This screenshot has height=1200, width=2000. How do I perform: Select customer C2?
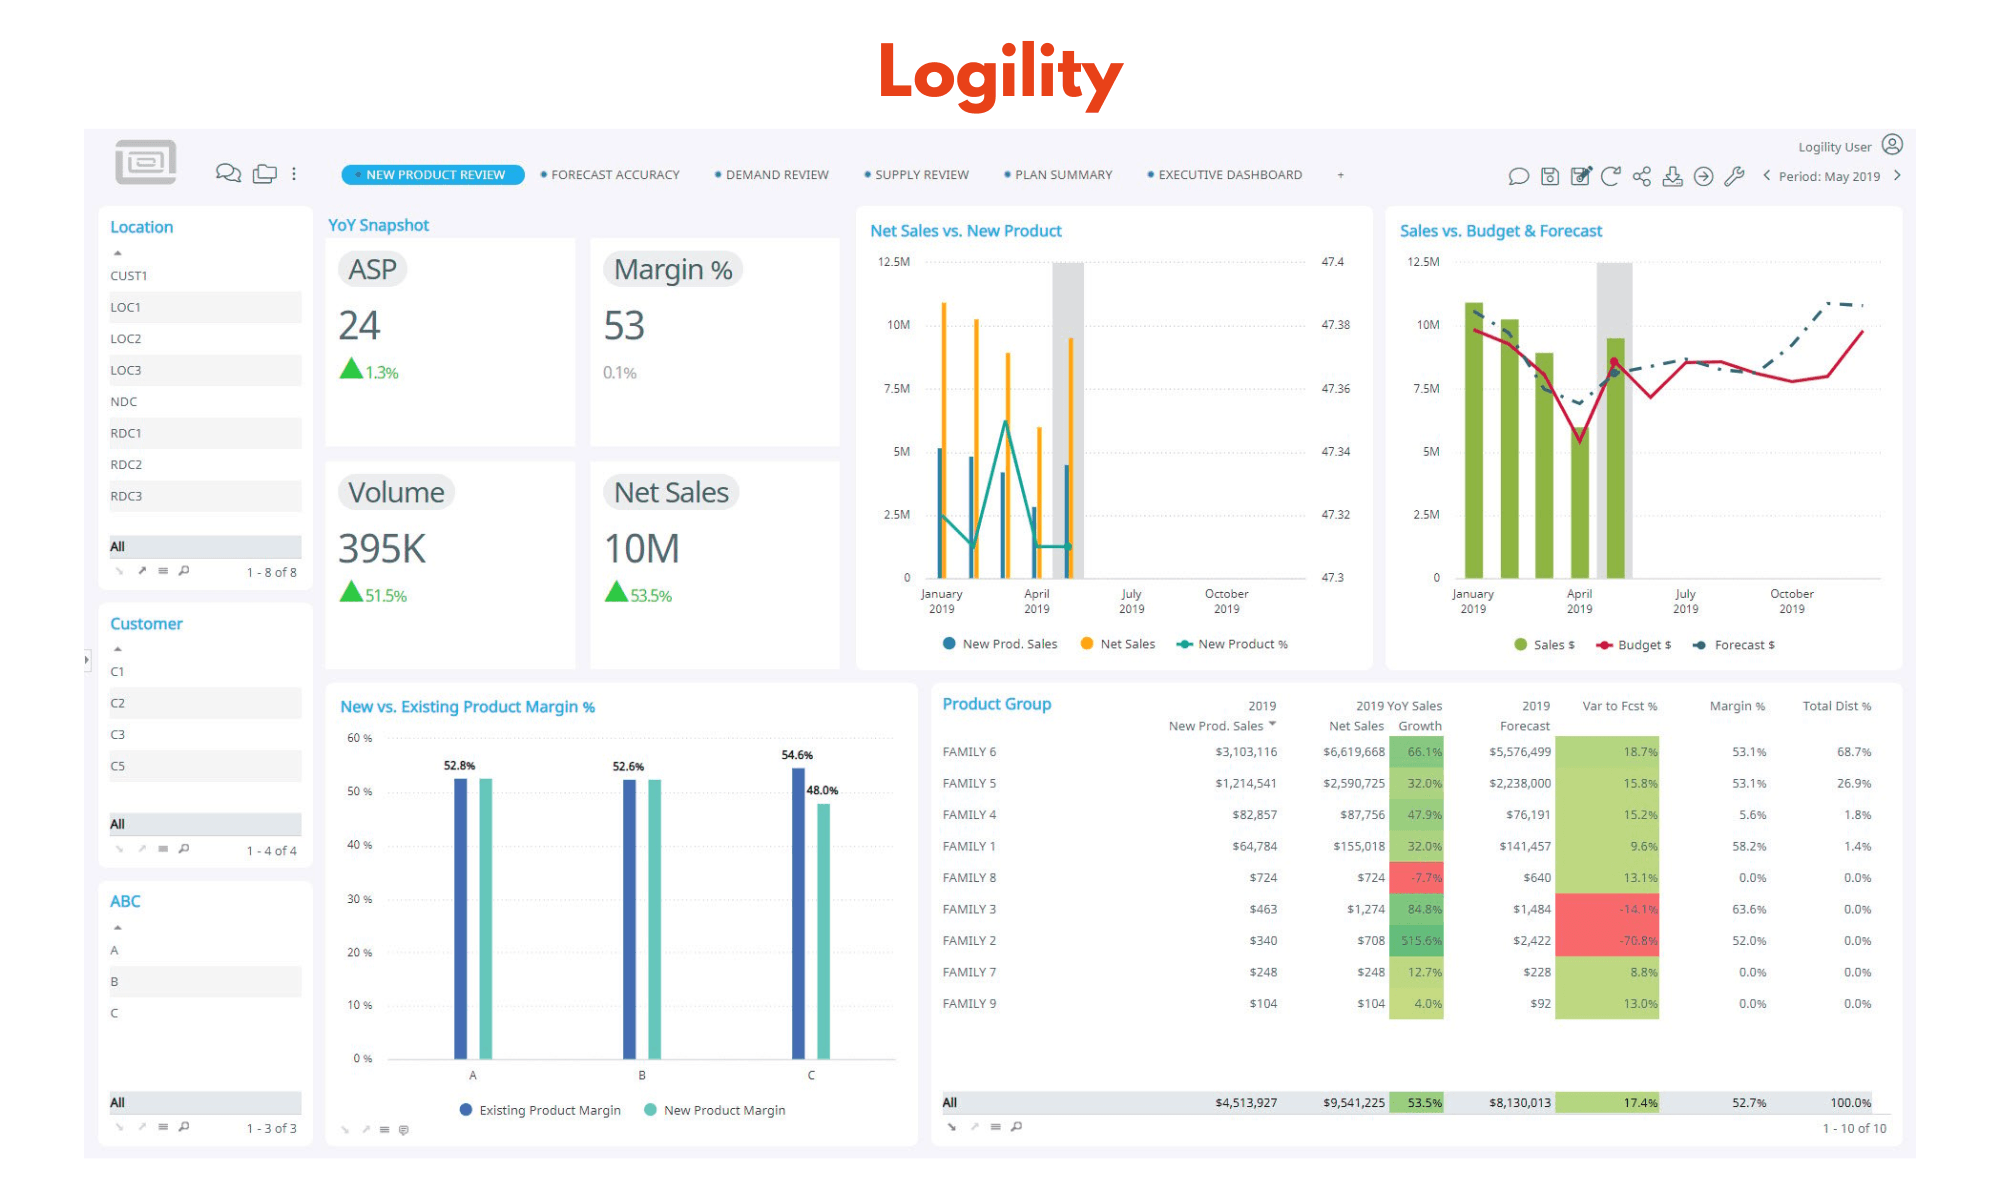tap(205, 703)
